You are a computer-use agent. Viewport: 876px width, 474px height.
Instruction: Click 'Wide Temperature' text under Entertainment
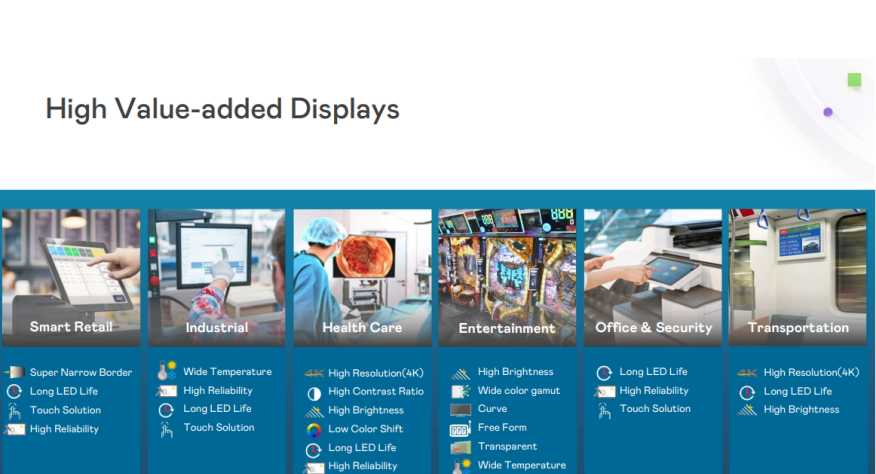coord(522,465)
